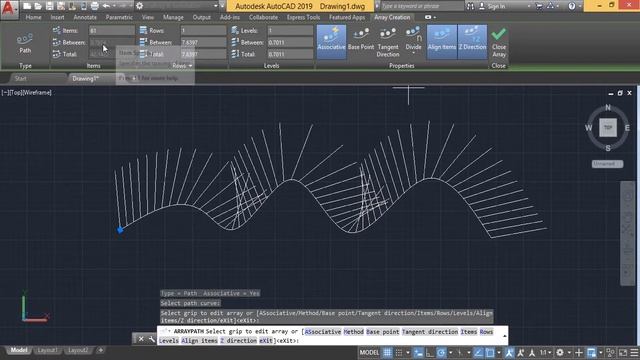This screenshot has height=360, width=640.
Task: Click the Plot printer icon
Action: tap(94, 6)
